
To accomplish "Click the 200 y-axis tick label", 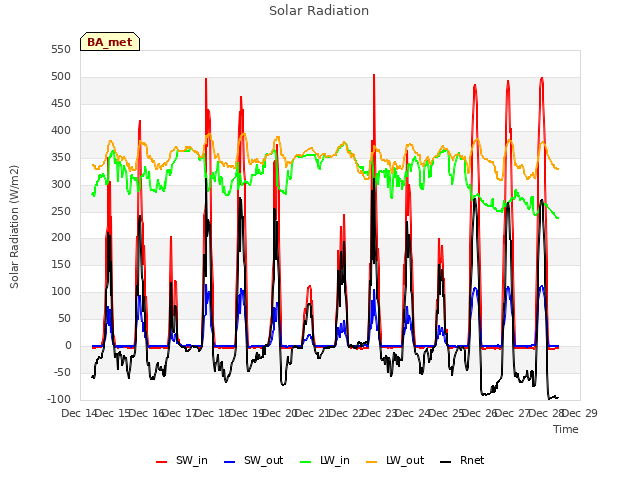I will pyautogui.click(x=61, y=237).
